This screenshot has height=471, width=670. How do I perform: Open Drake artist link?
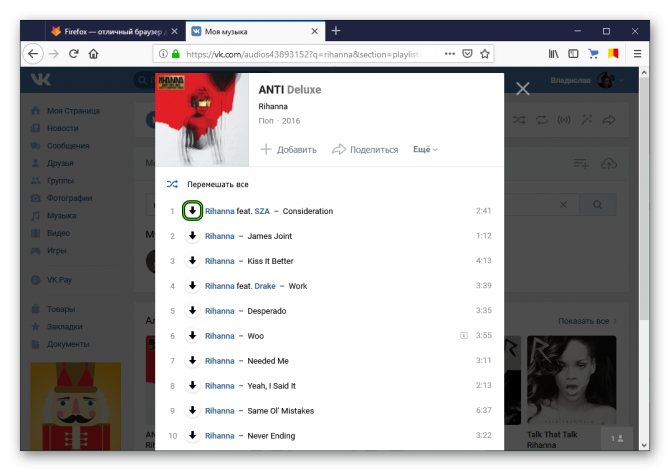(264, 286)
